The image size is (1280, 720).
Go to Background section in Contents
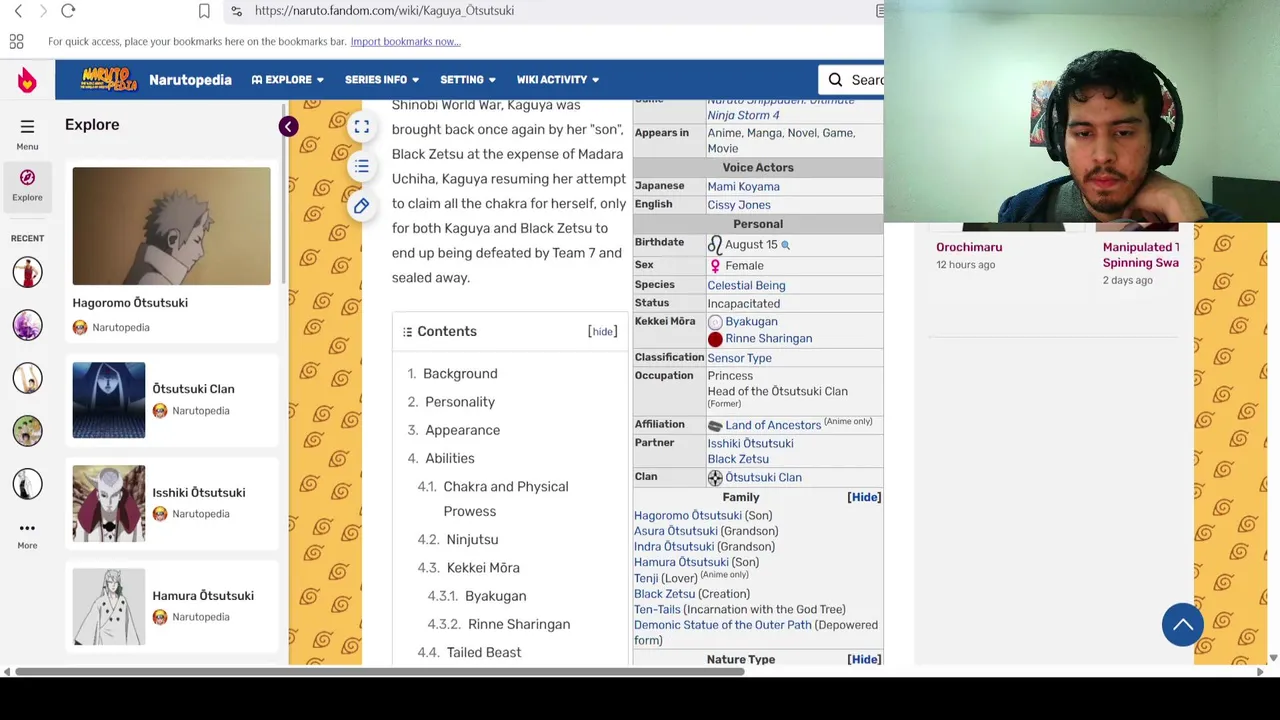tap(460, 374)
